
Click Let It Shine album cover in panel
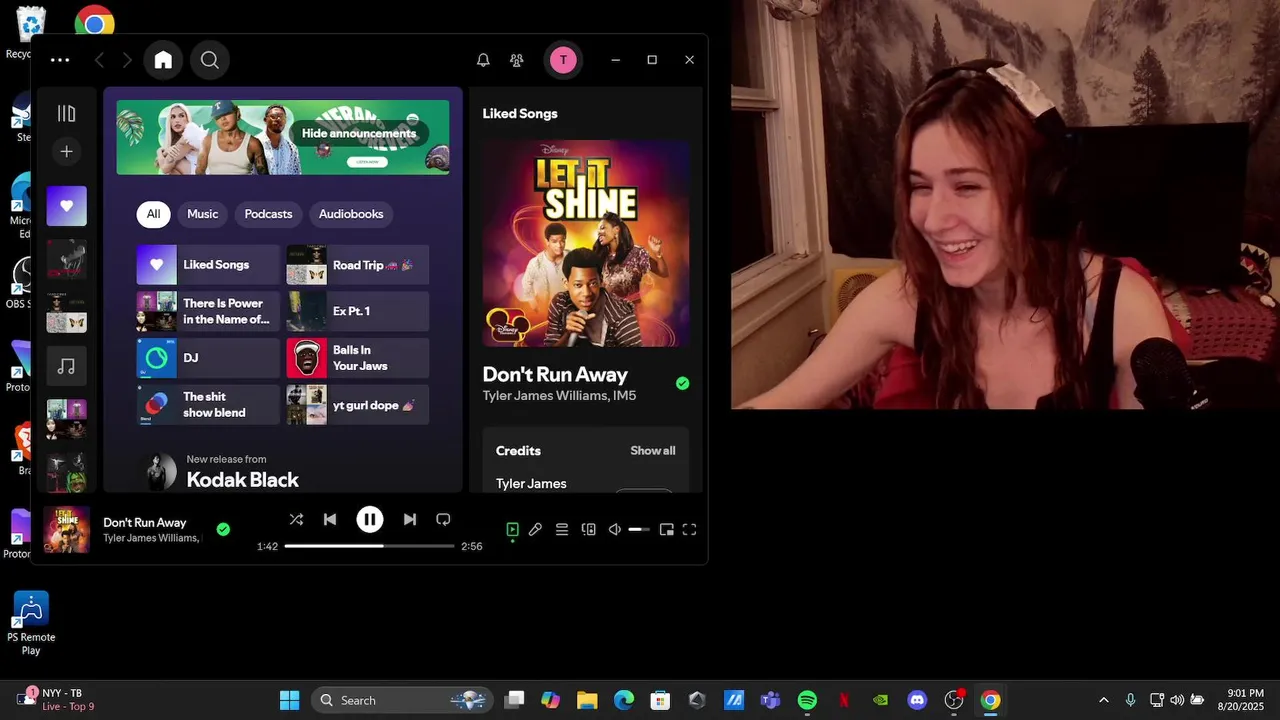coord(586,243)
